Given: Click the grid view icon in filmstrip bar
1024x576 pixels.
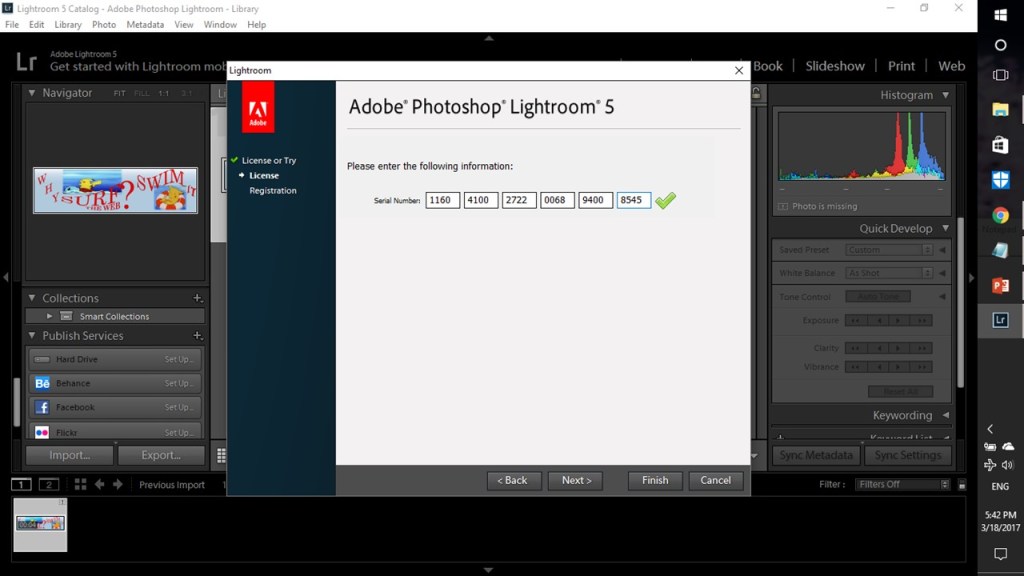Looking at the screenshot, I should click(x=81, y=484).
